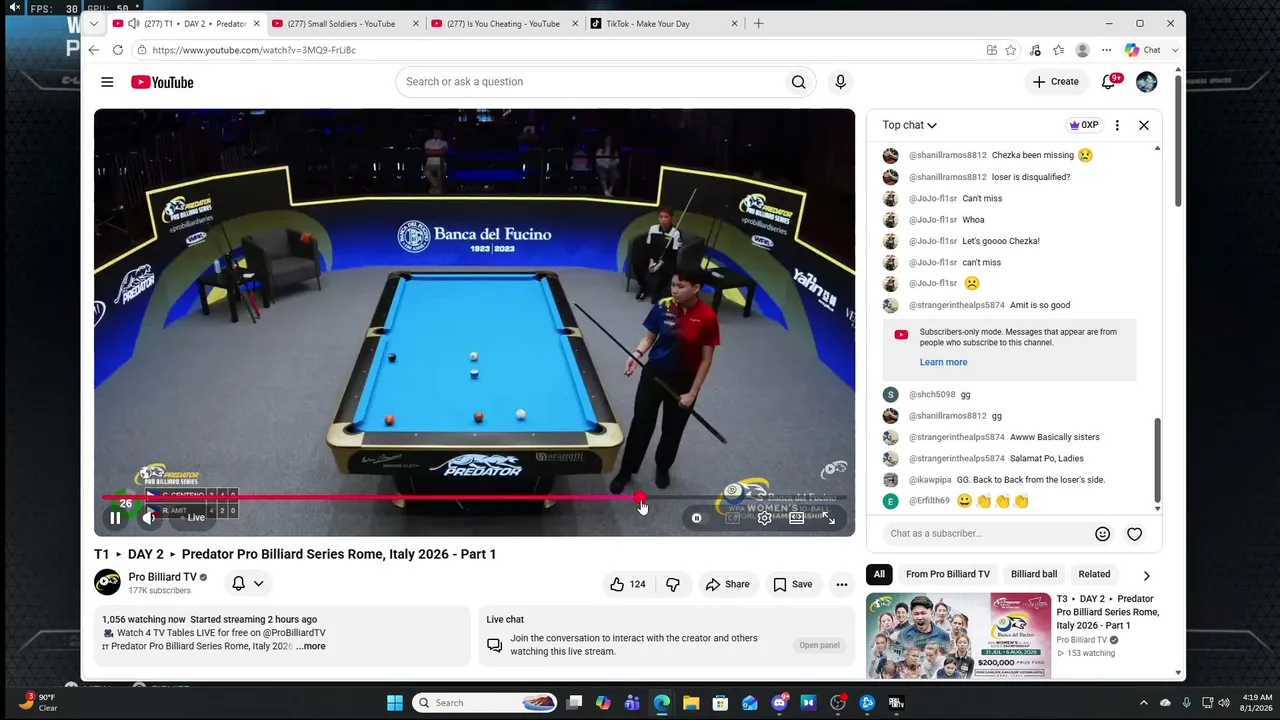The image size is (1280, 720).
Task: Switch to the Is You Cheating tab
Action: click(503, 24)
